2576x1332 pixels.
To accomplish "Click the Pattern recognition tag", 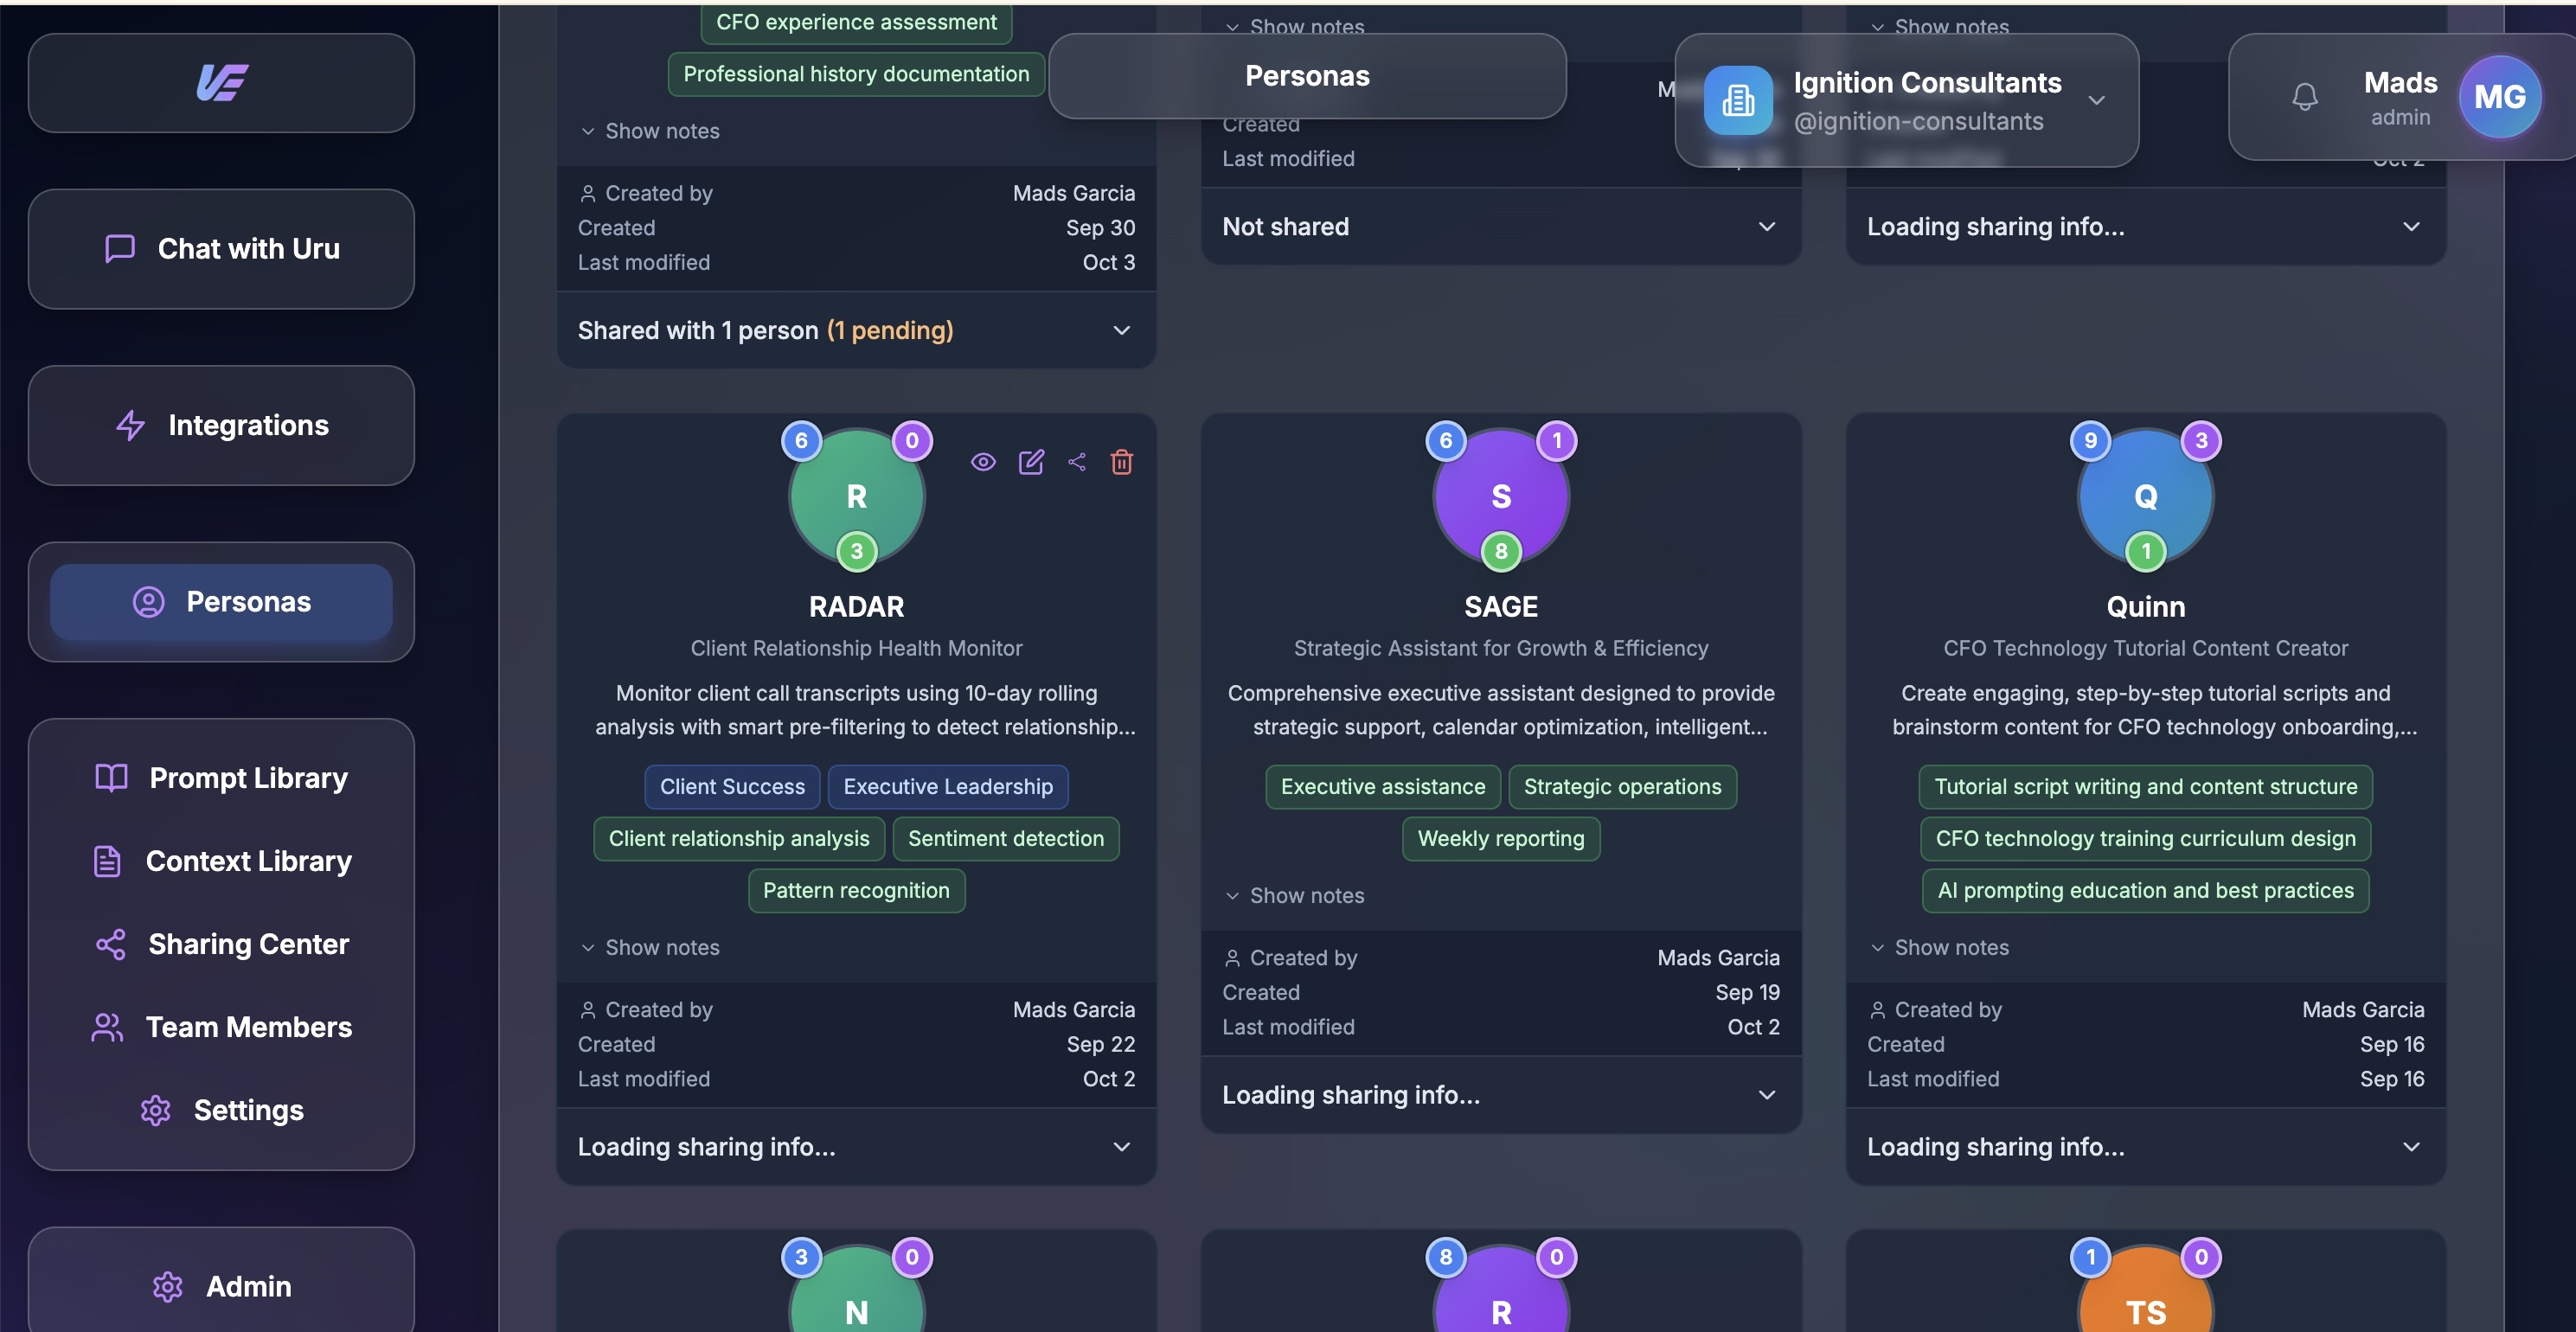I will [856, 890].
